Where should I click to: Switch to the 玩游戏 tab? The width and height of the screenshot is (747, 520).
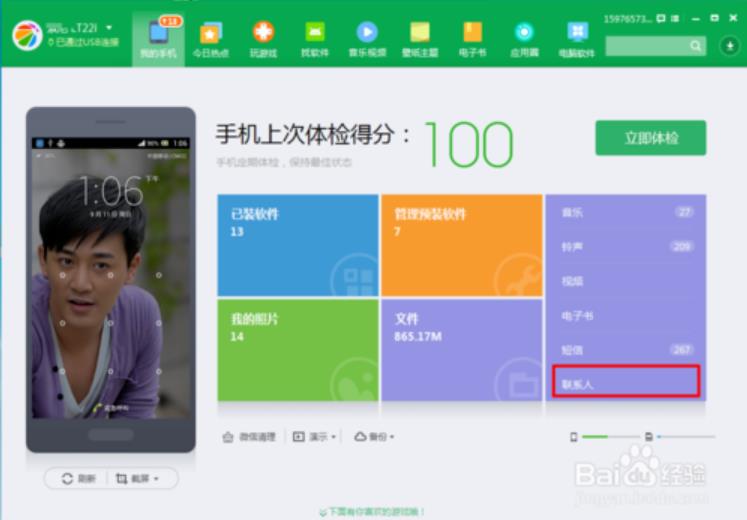pos(263,39)
